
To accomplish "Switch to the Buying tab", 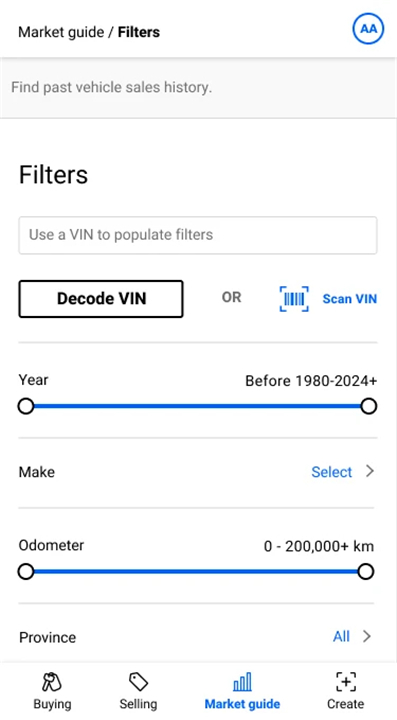I will [52, 691].
